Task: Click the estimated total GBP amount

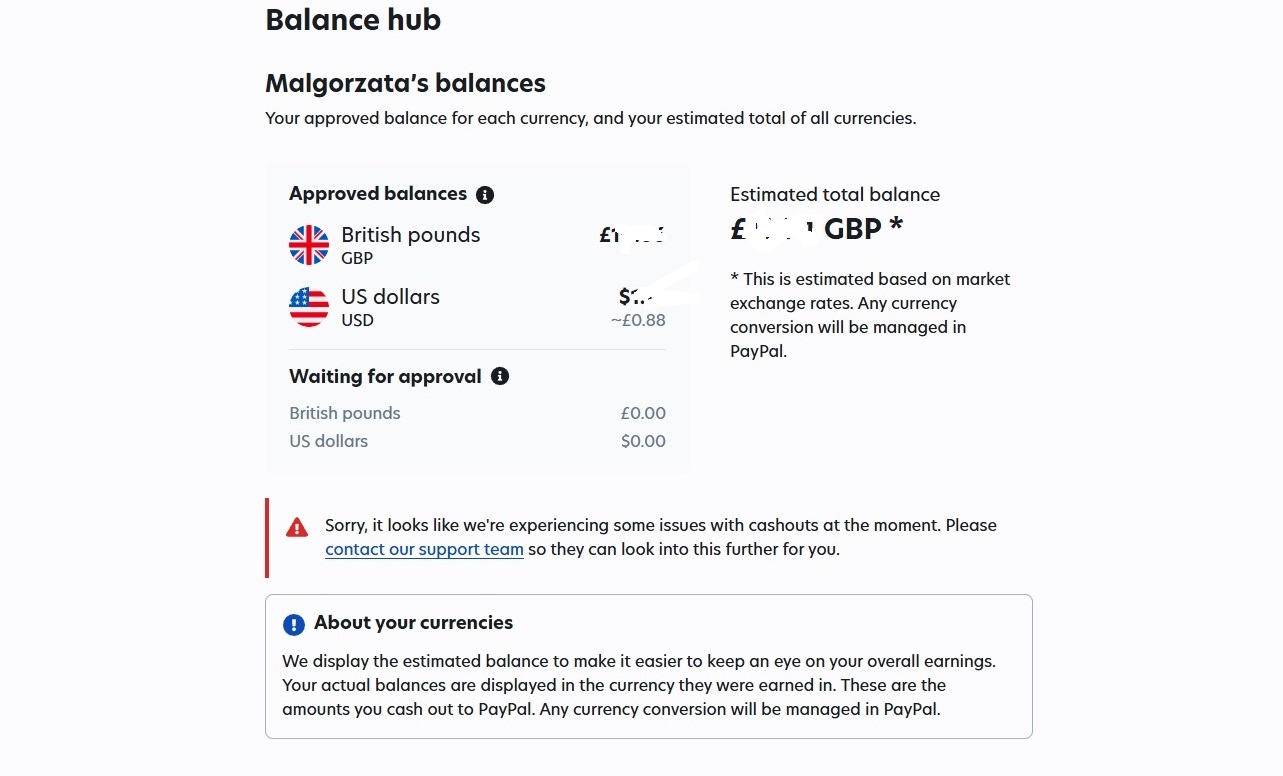Action: click(x=816, y=230)
